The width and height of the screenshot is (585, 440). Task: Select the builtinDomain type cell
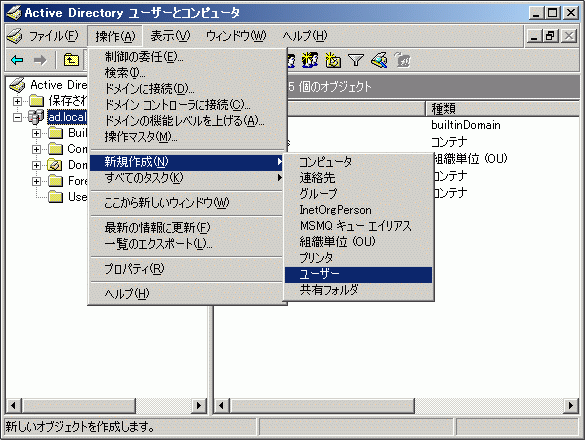(x=466, y=125)
